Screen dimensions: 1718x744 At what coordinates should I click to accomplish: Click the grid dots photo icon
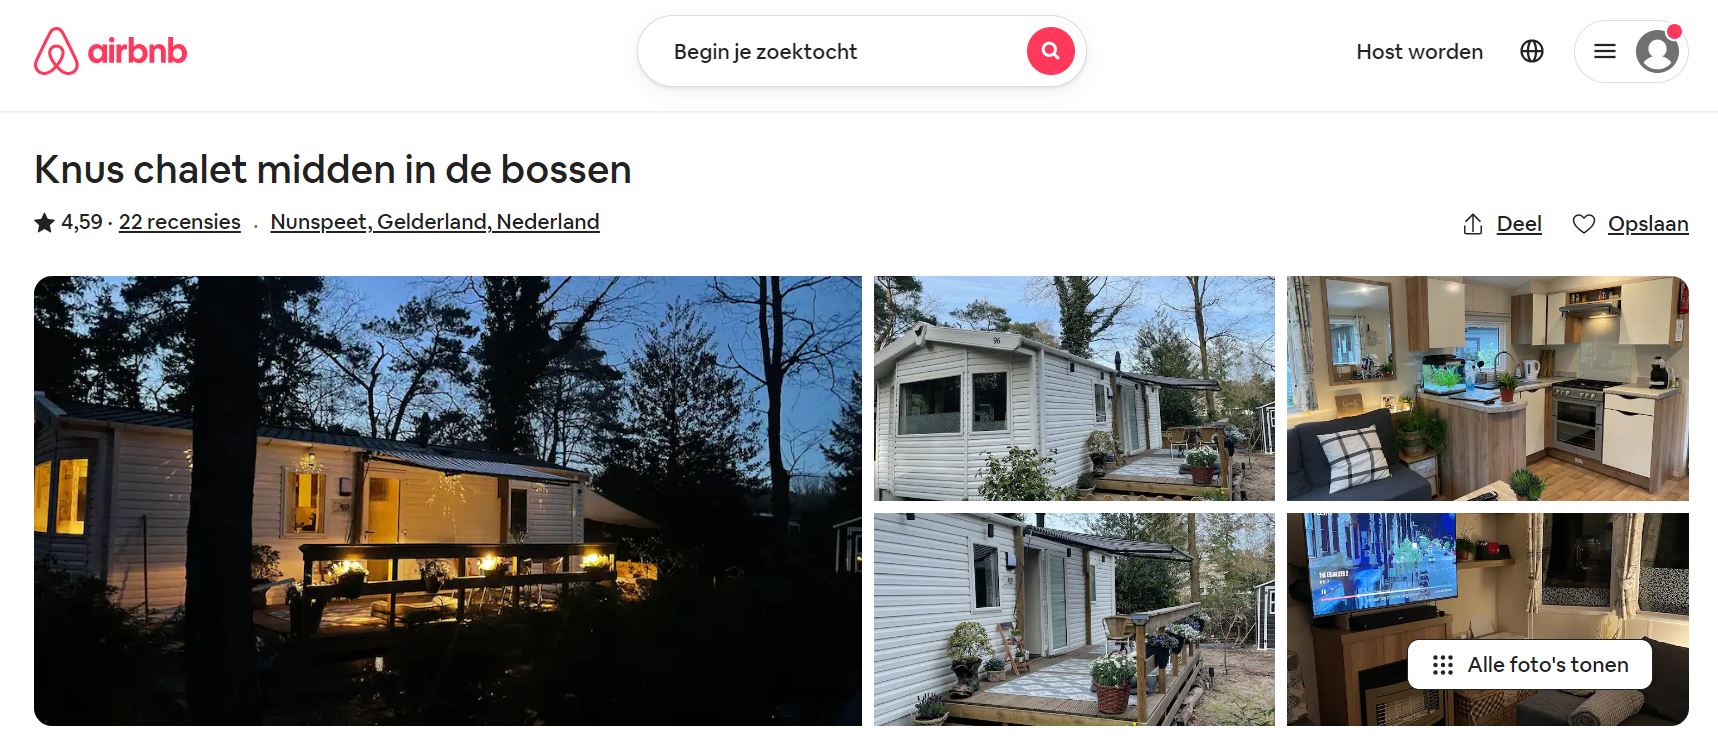1442,665
